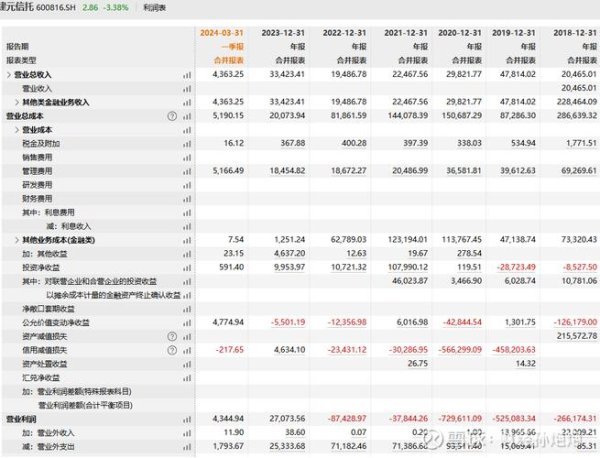Click value 107,990.12 in 投资净收益 row
Screen dimensions: 600x458
tap(408, 267)
